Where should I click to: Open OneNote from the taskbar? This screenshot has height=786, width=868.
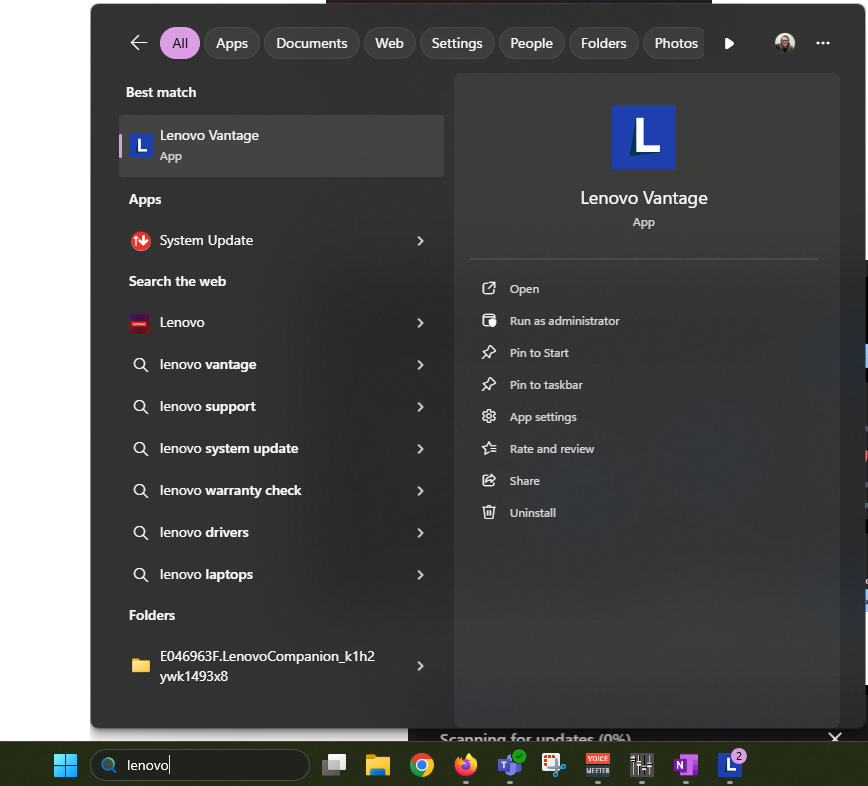coord(685,765)
